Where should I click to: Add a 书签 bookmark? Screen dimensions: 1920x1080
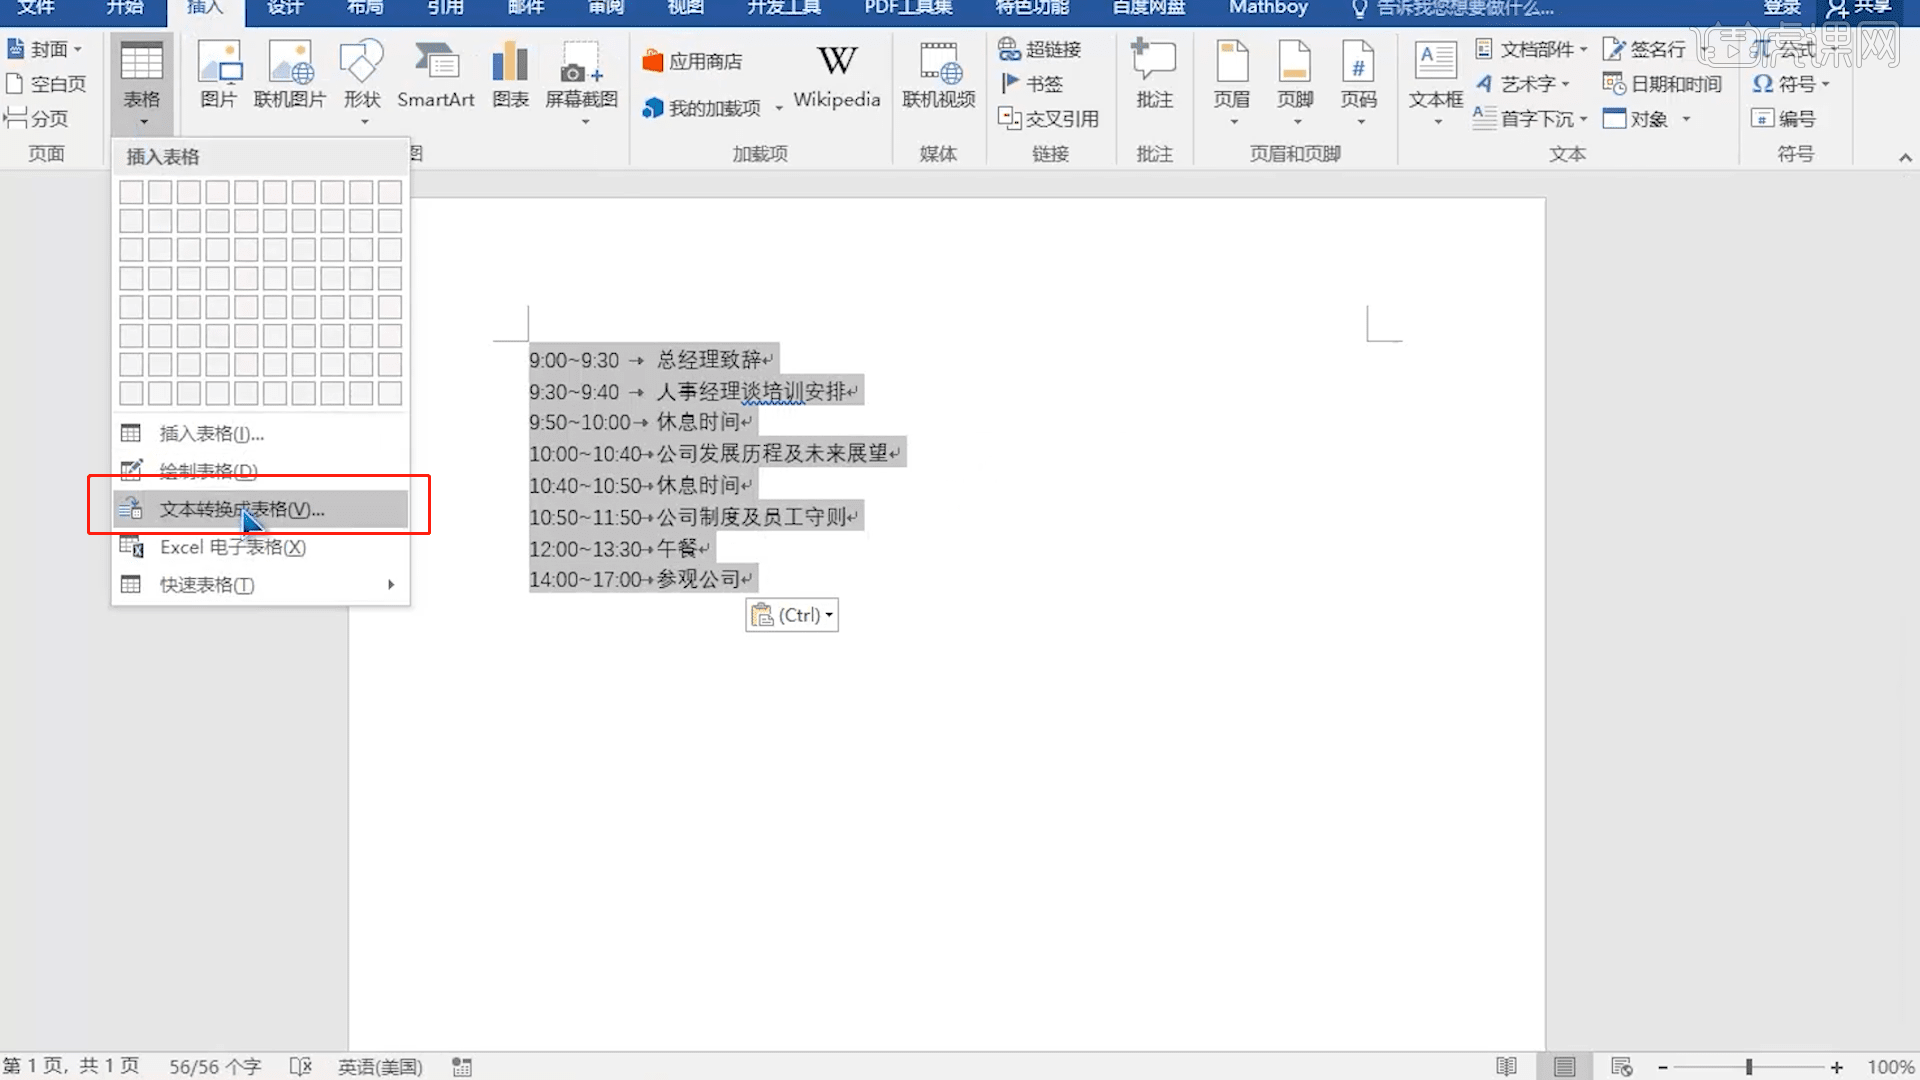coord(1032,84)
